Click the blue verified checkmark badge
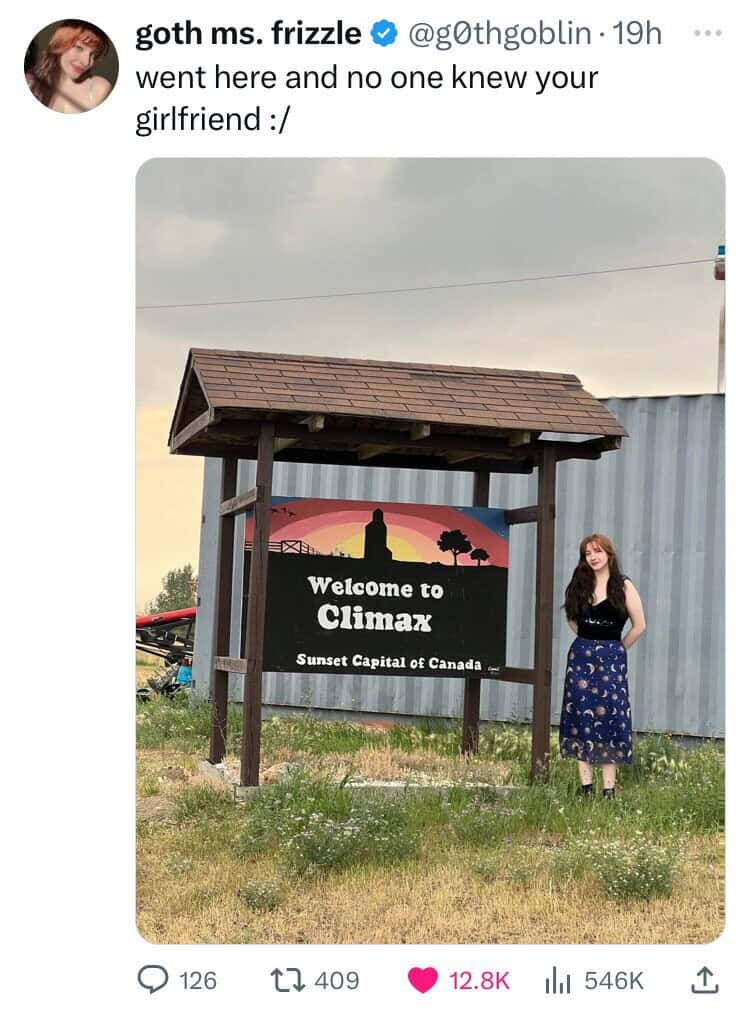Image resolution: width=750 pixels, height=1009 pixels. tap(384, 33)
